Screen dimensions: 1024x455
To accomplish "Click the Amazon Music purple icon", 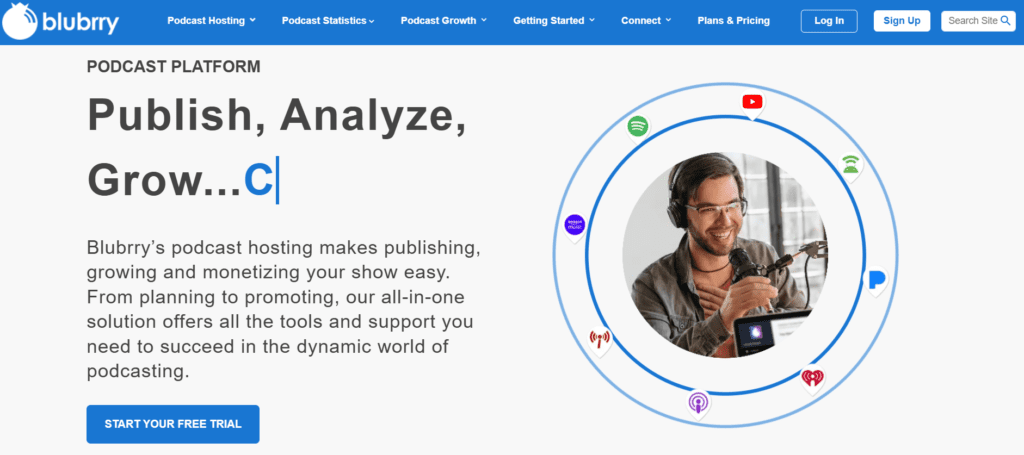I will tap(574, 225).
